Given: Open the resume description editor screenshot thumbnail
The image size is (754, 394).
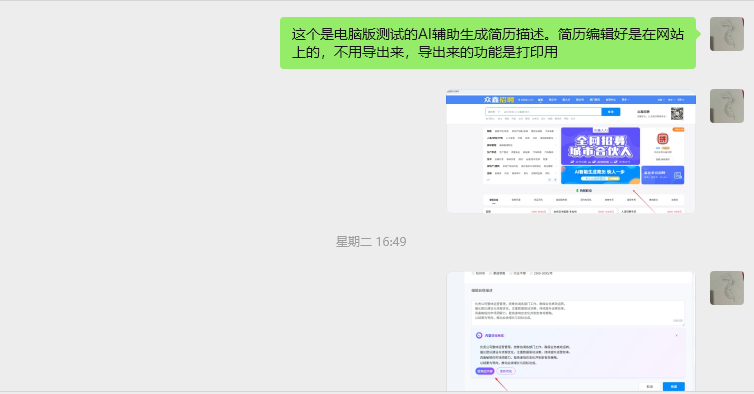Looking at the screenshot, I should pyautogui.click(x=571, y=331).
